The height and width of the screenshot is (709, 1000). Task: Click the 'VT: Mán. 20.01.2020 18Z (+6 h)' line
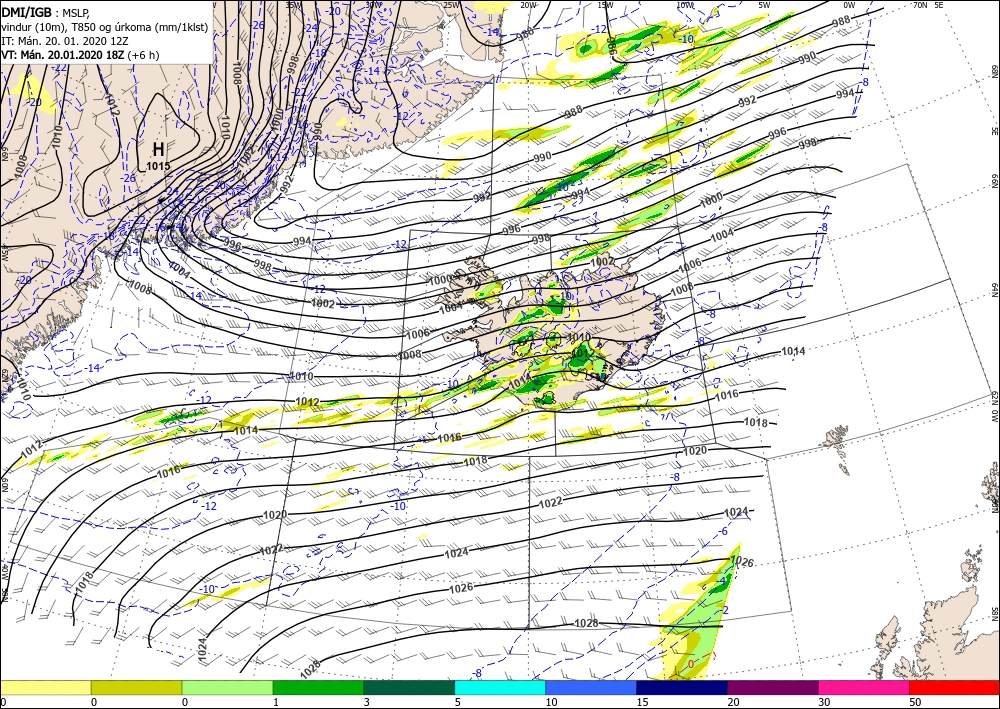tap(80, 55)
